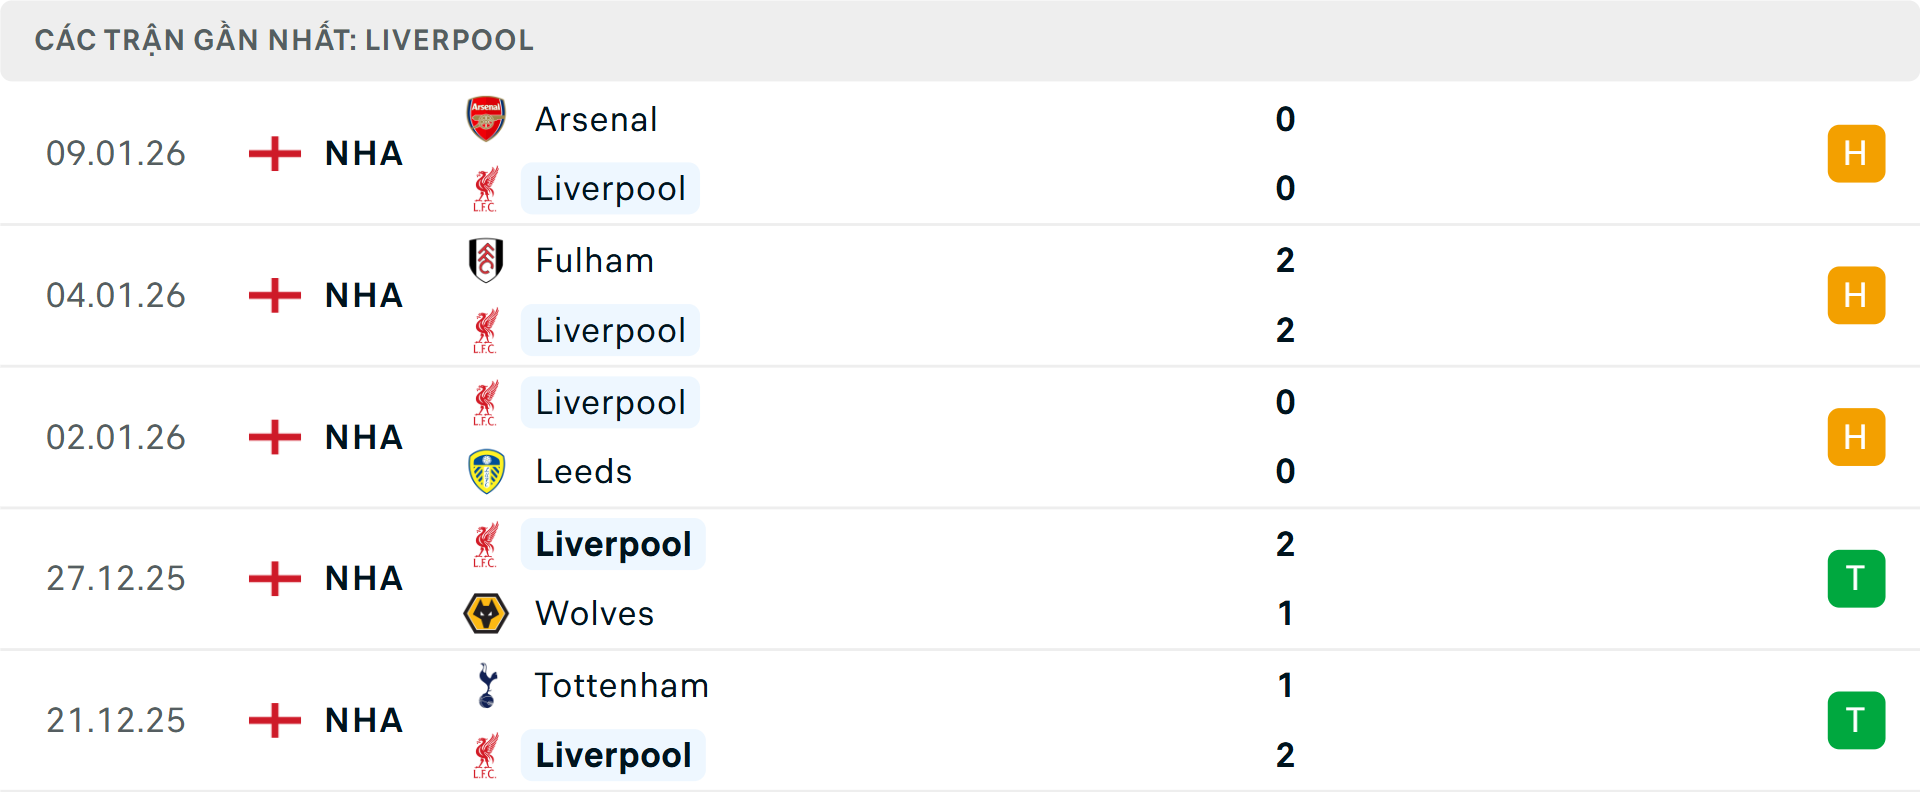Click the Fulham club crest icon
1920x792 pixels.
[x=486, y=260]
